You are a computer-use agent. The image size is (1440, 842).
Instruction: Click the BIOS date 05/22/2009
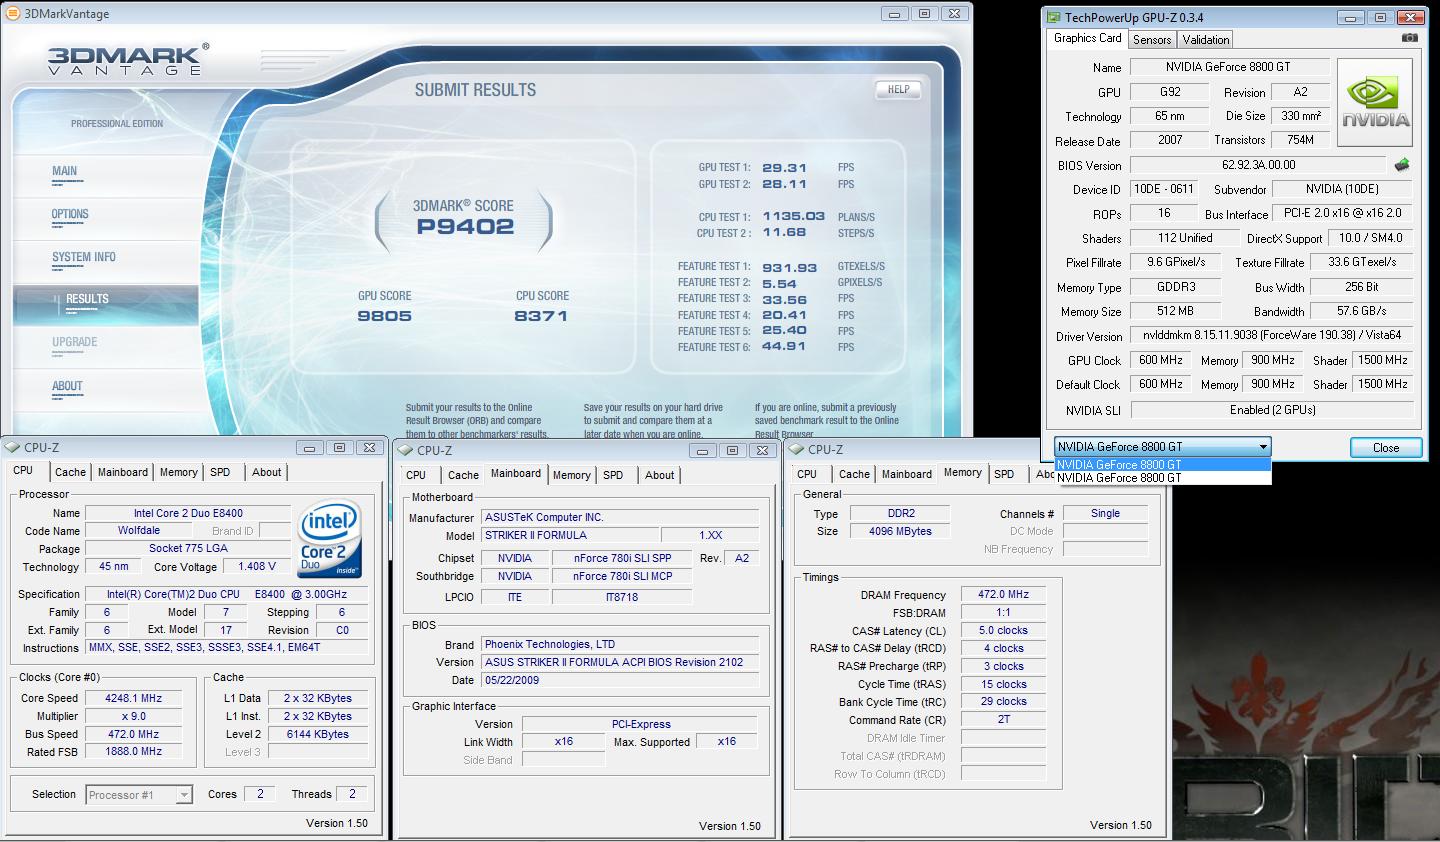pyautogui.click(x=620, y=680)
